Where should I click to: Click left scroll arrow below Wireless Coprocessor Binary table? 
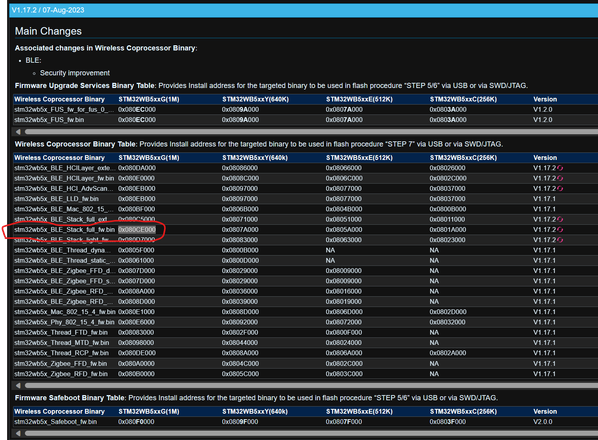[18, 385]
